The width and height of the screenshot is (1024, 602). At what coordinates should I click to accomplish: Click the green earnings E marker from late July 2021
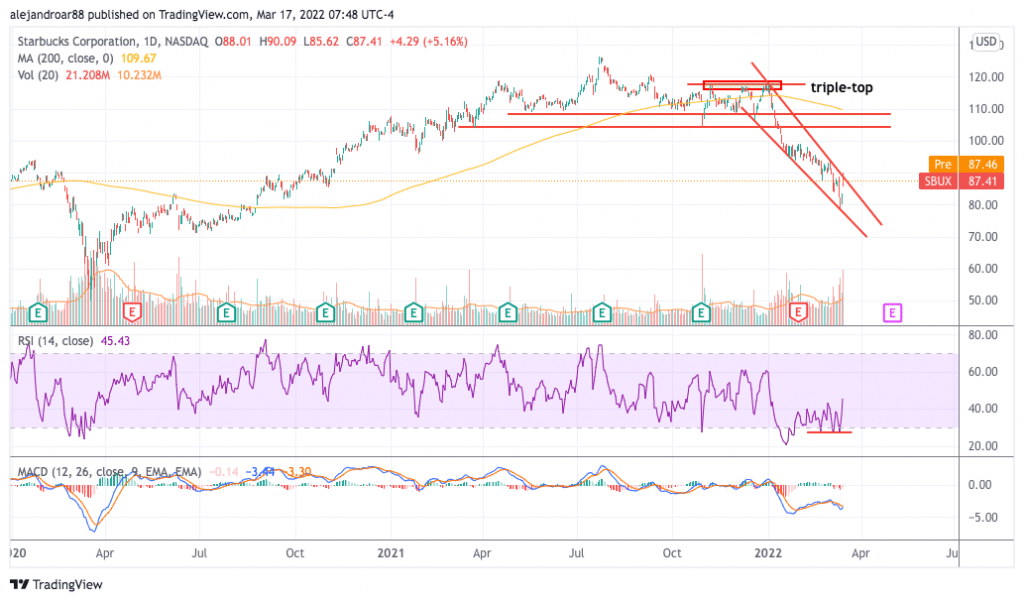pos(601,312)
